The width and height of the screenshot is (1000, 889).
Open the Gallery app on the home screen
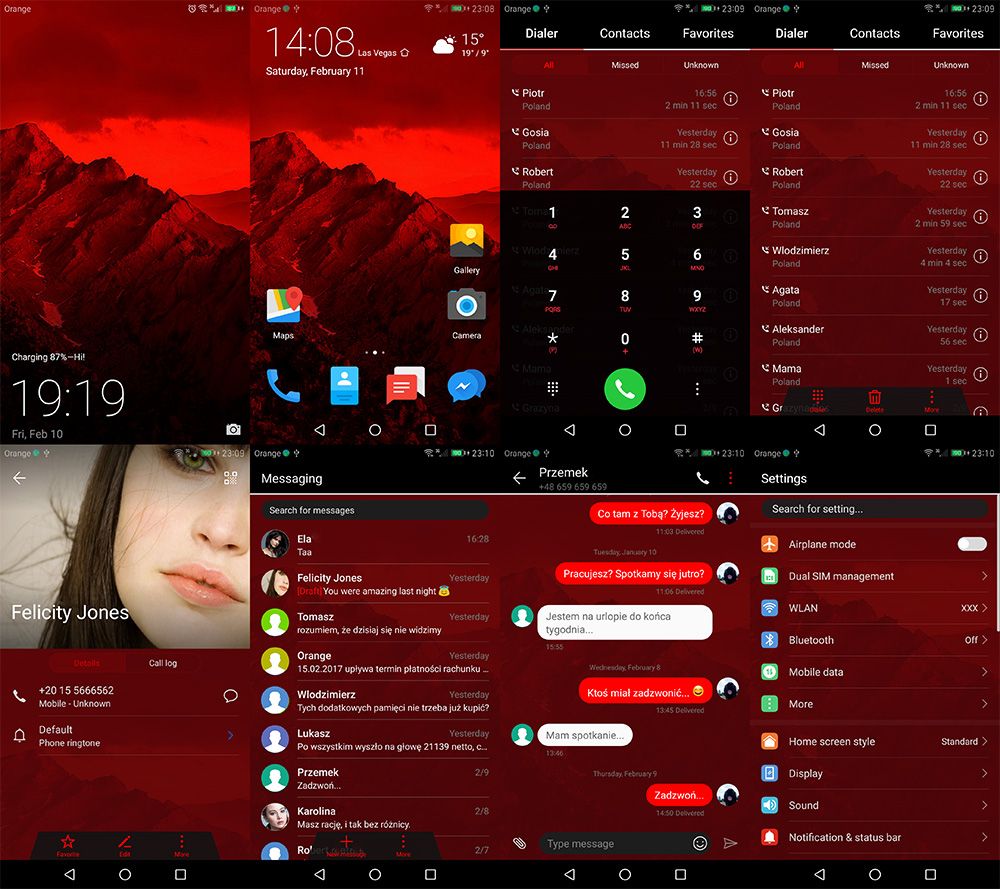point(466,241)
